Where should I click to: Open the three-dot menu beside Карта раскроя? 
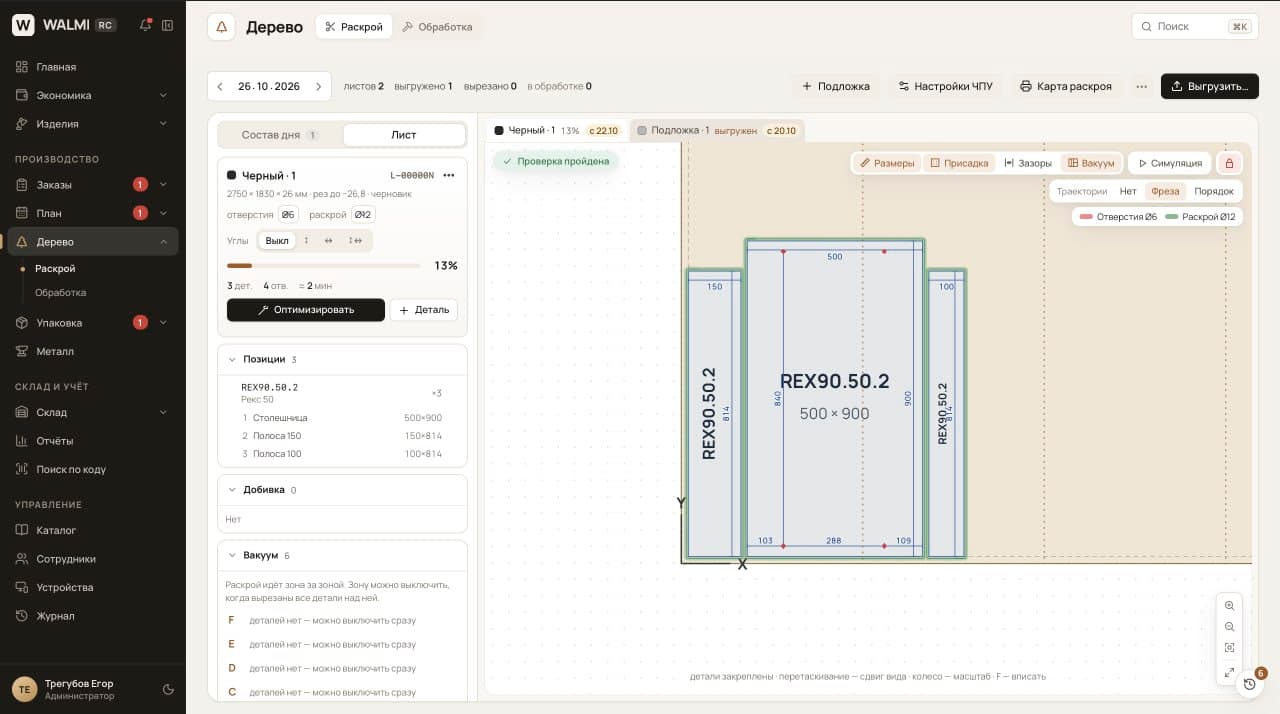[1141, 87]
